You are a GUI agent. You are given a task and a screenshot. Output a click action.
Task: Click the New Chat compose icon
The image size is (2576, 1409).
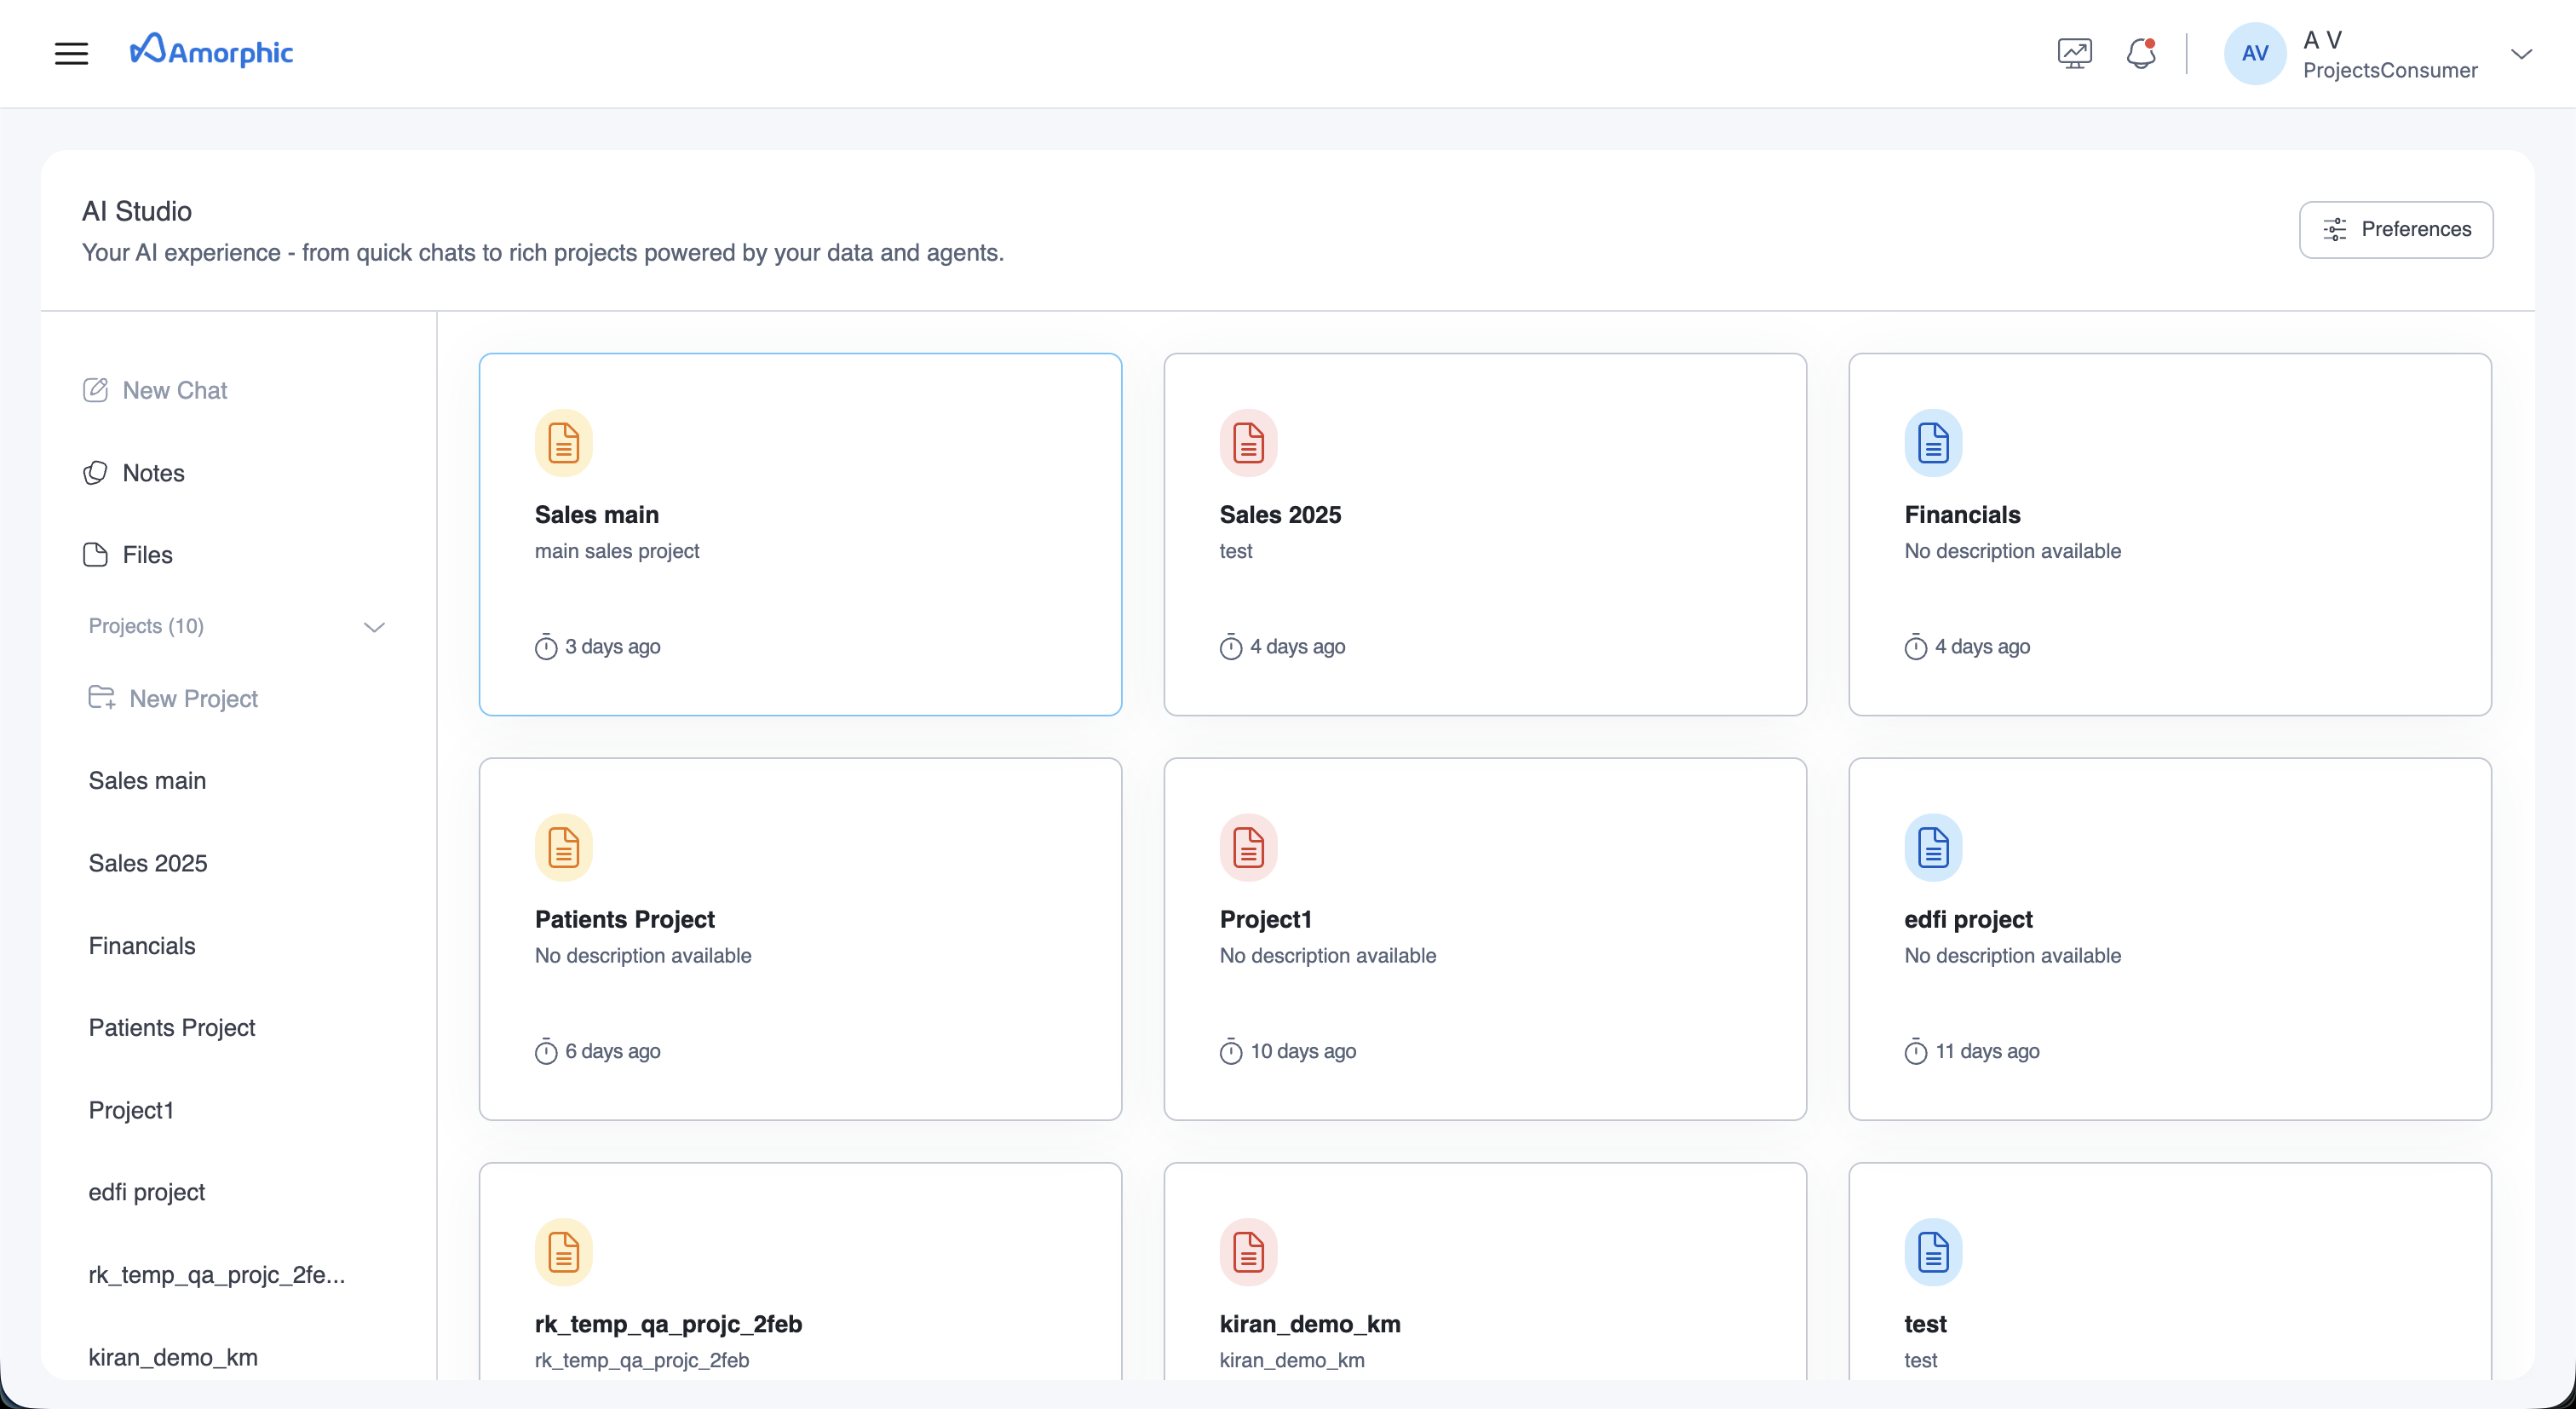(x=95, y=390)
